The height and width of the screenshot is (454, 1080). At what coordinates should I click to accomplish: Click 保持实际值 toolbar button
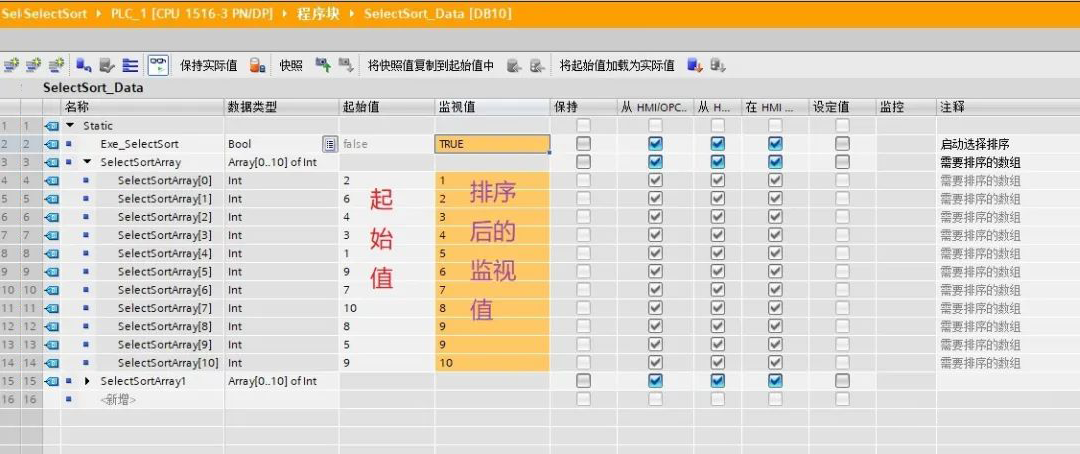[x=209, y=66]
